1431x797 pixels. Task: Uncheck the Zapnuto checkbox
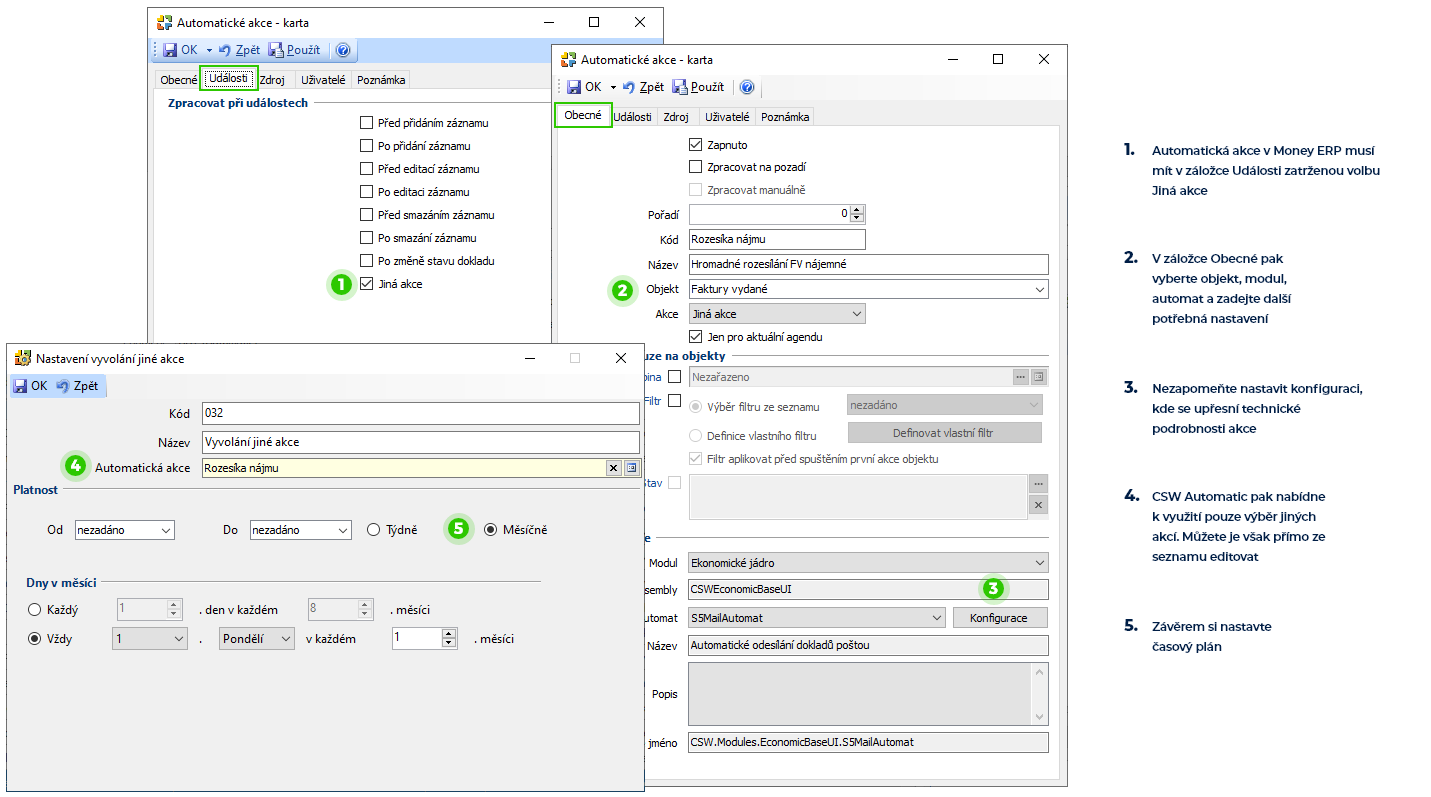[696, 145]
